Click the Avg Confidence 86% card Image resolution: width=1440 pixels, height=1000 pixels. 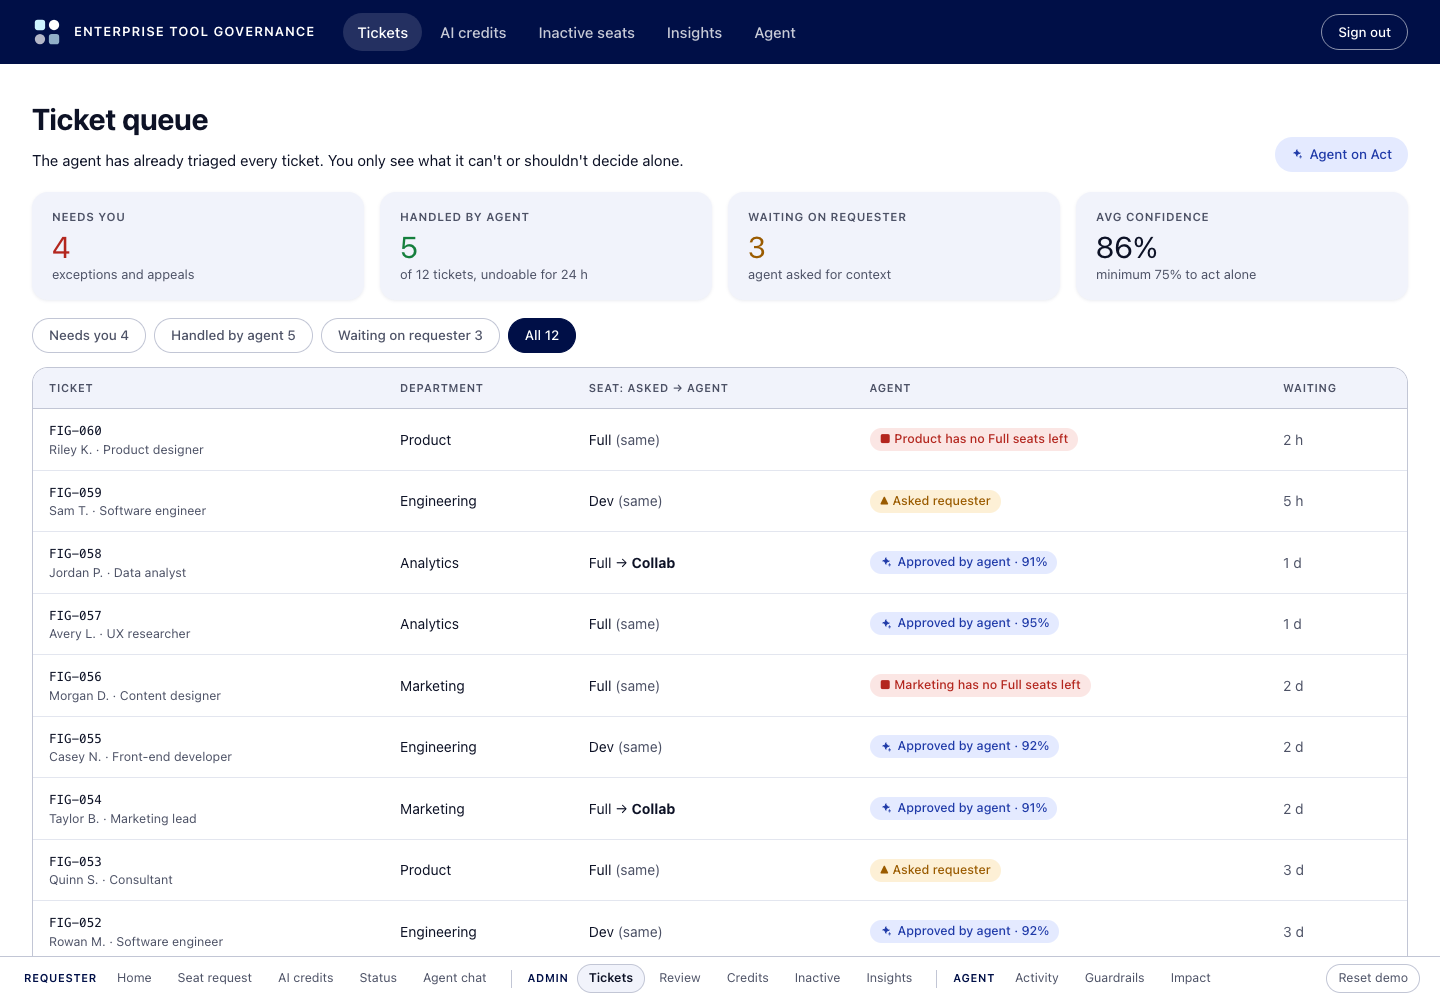pyautogui.click(x=1242, y=246)
